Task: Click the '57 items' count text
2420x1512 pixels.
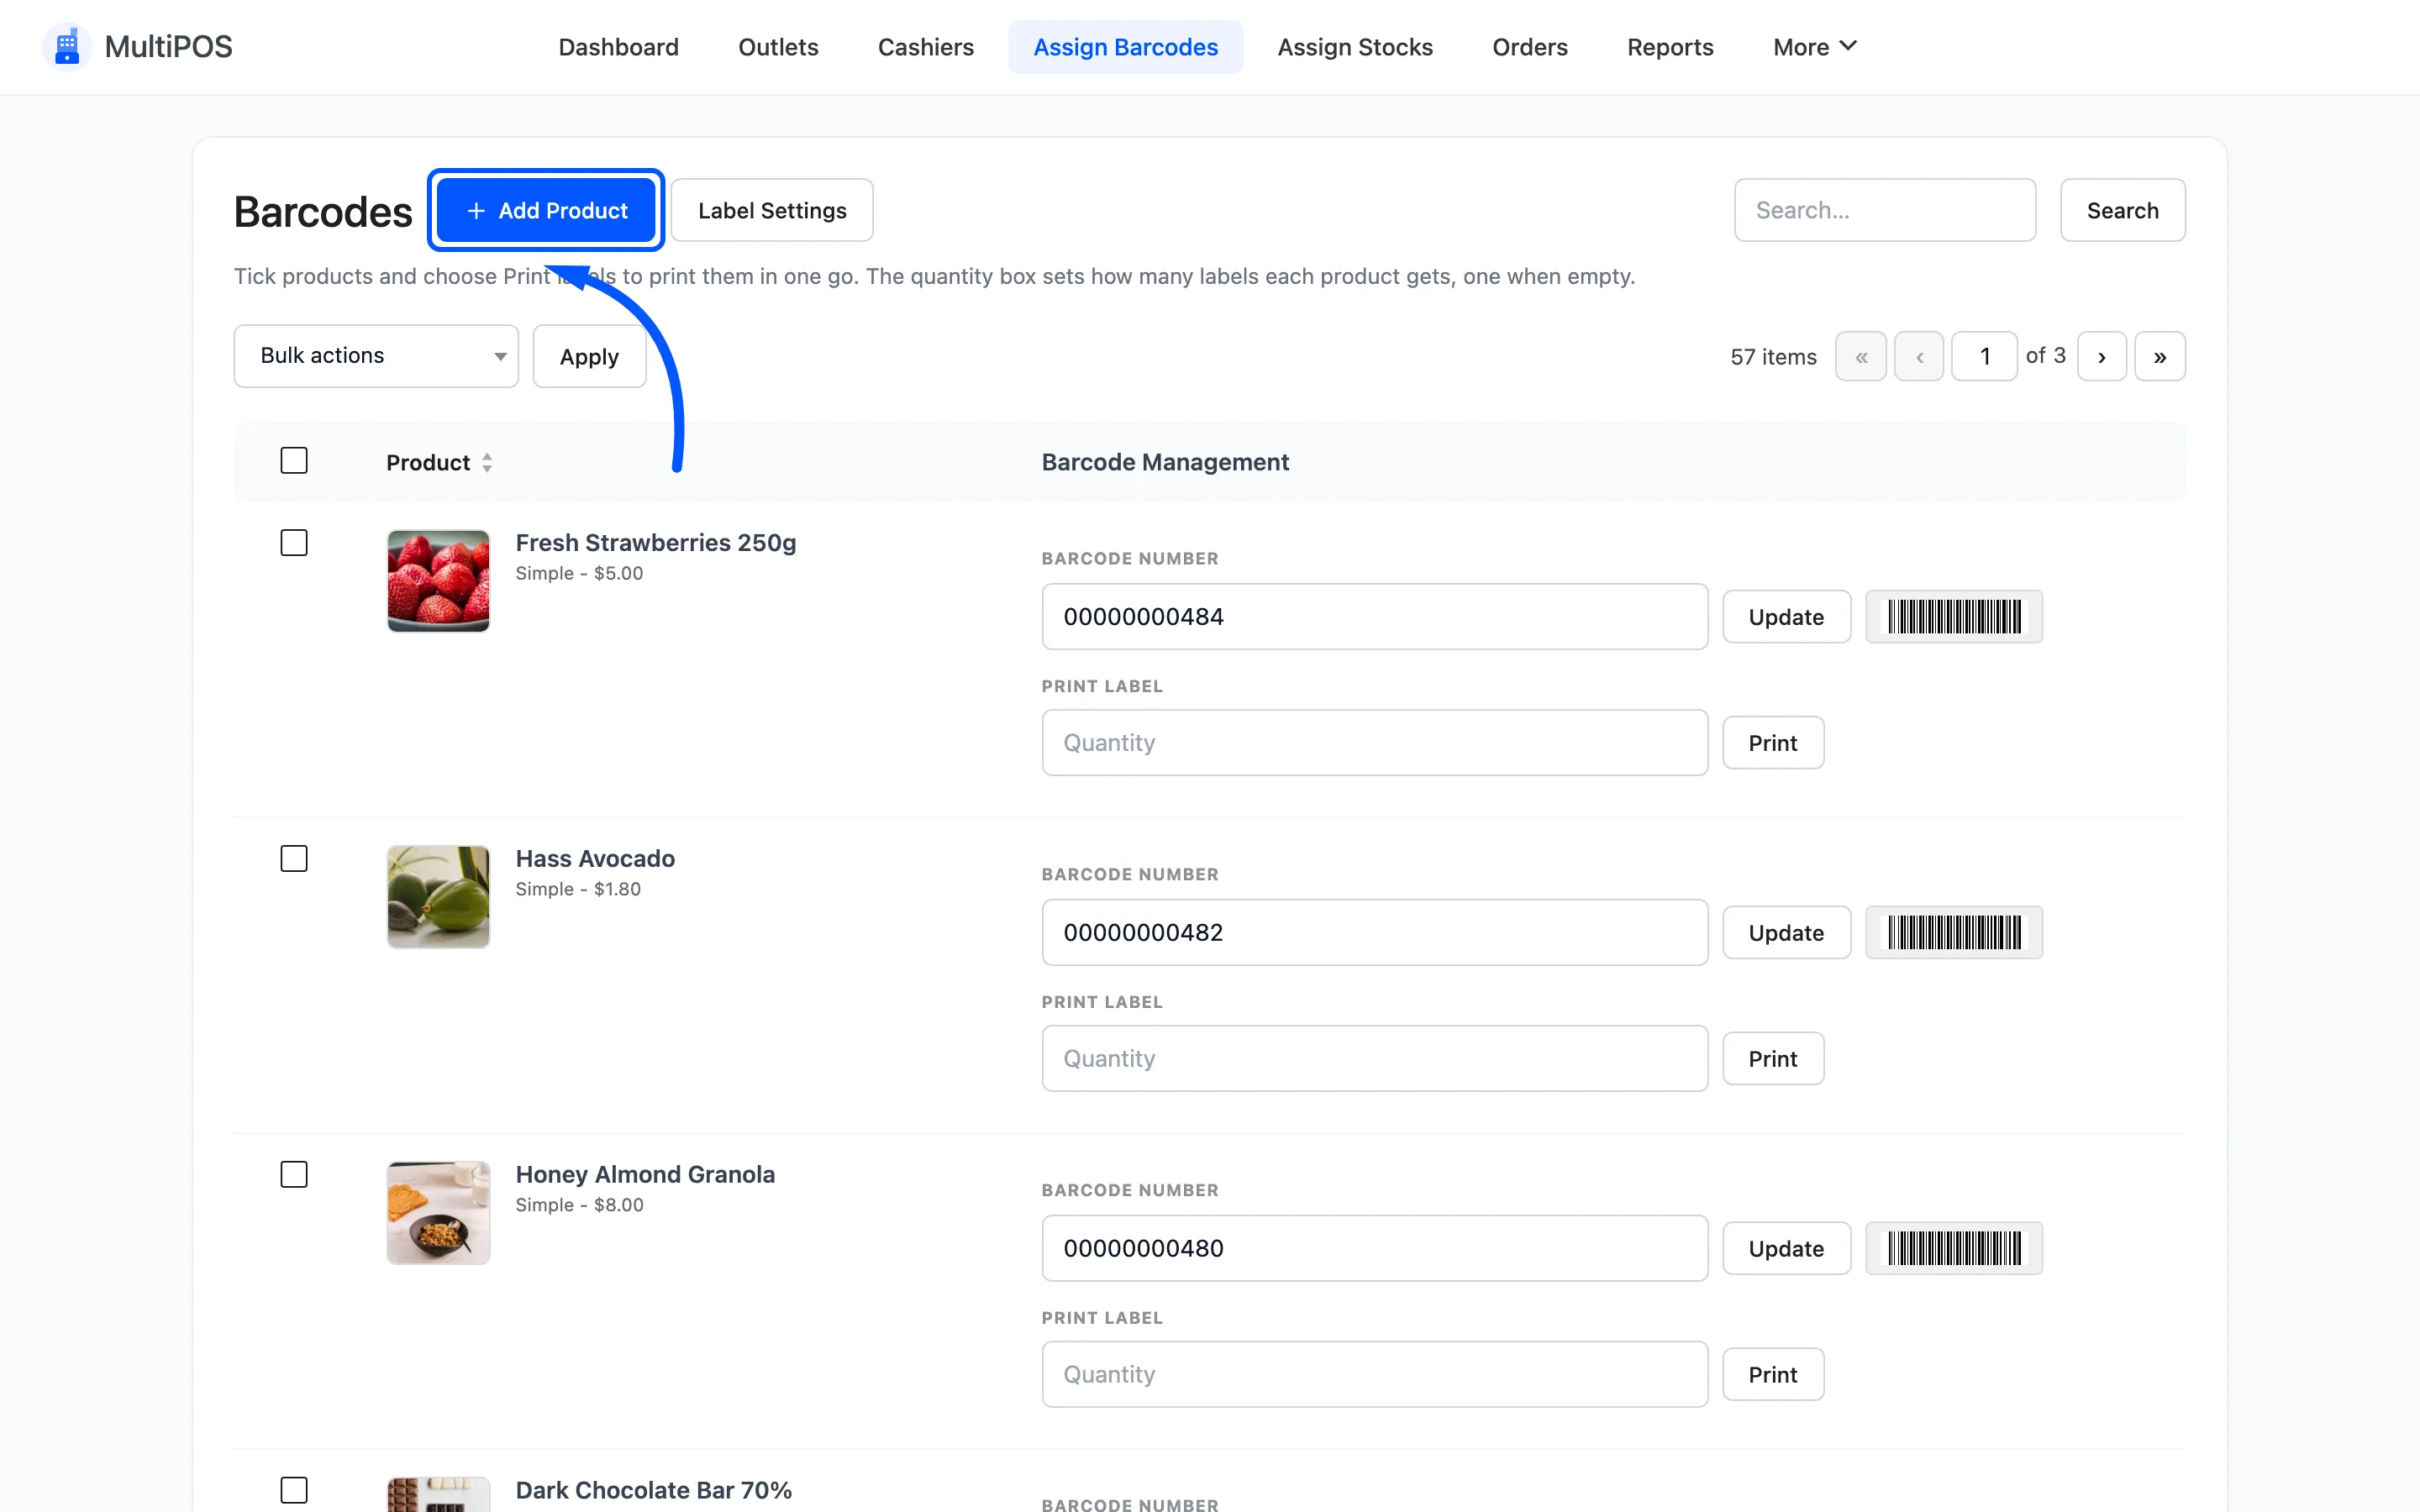Action: click(1773, 357)
